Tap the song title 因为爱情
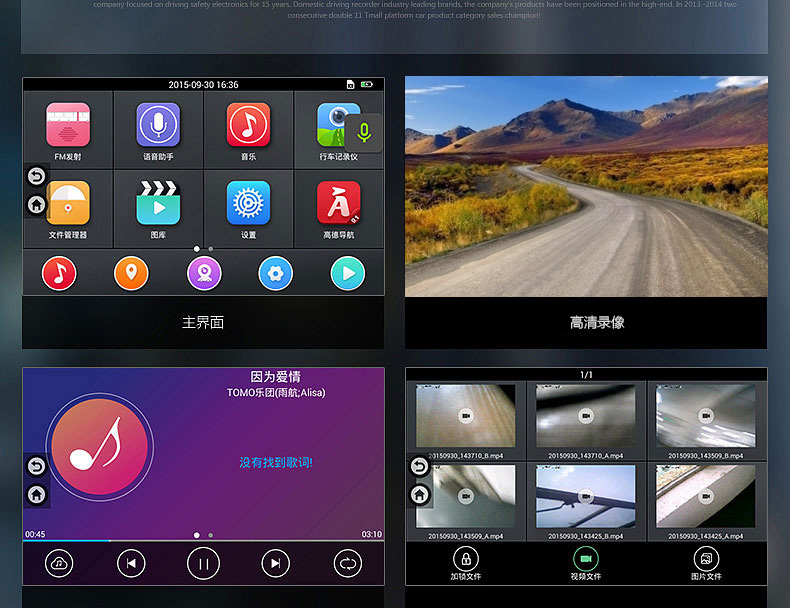This screenshot has height=608, width=790. click(276, 377)
